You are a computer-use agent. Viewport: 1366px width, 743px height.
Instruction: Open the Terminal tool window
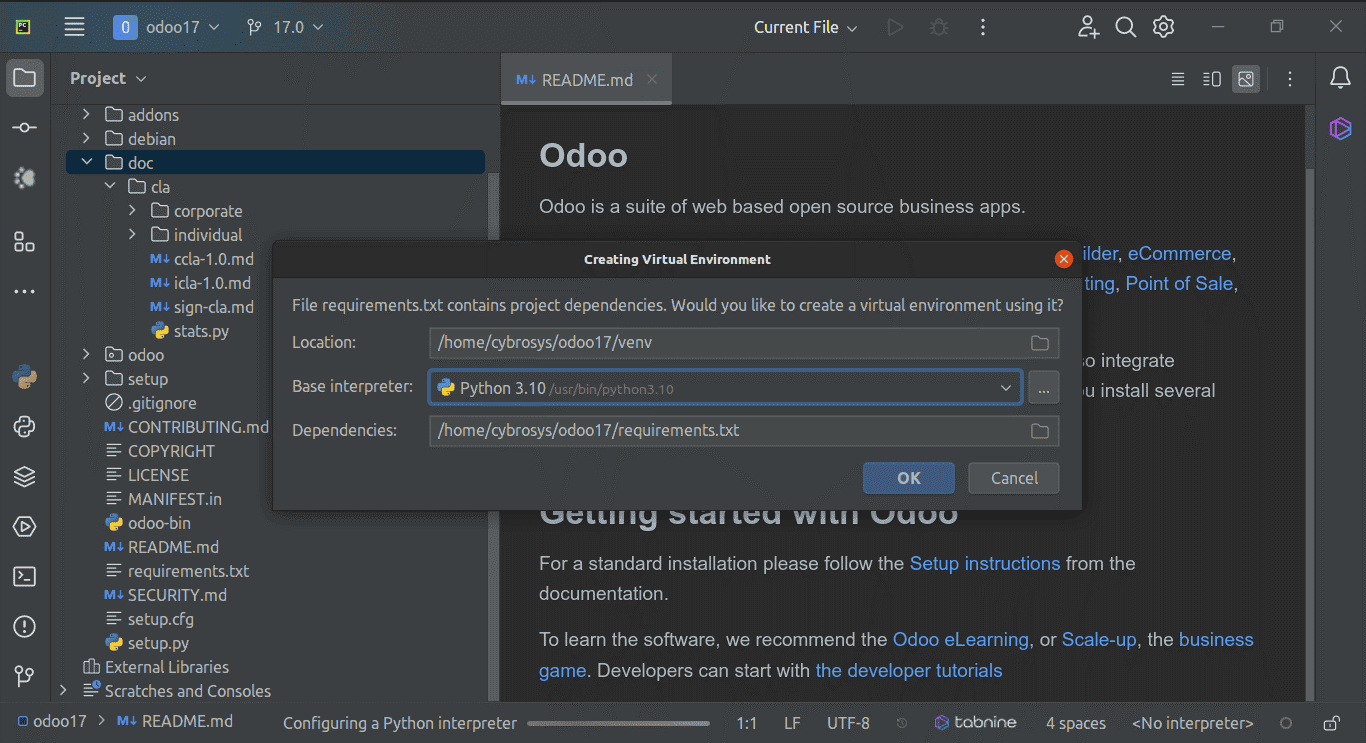pyautogui.click(x=25, y=577)
